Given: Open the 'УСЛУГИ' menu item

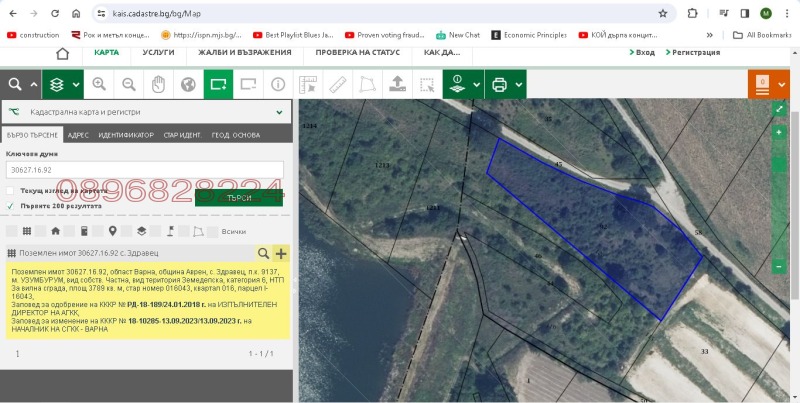Looking at the screenshot, I should (158, 52).
